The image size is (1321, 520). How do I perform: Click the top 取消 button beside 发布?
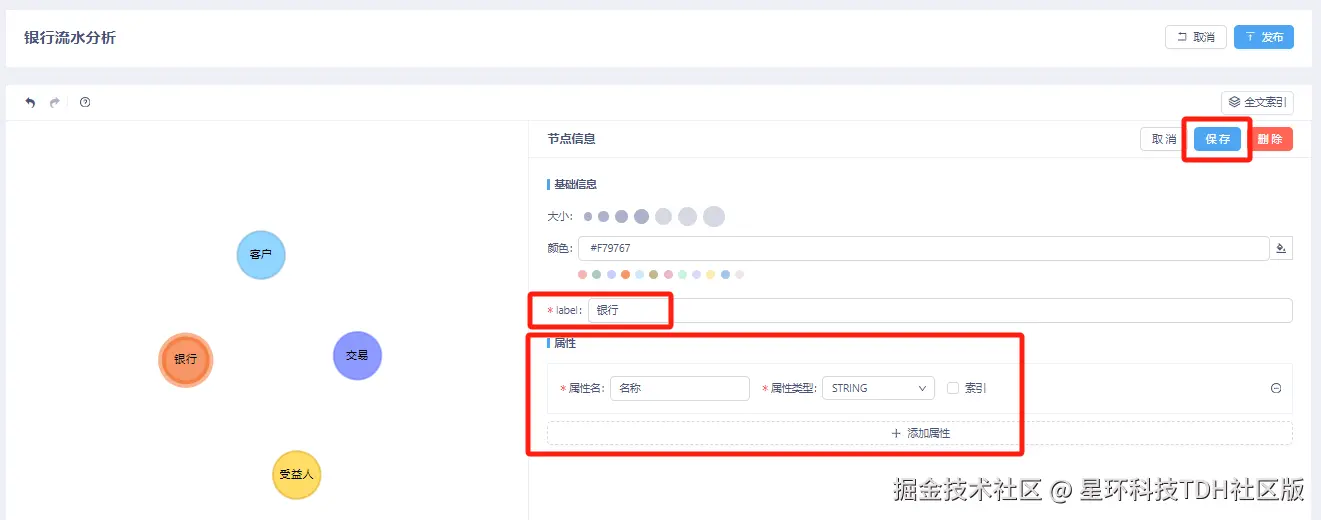pyautogui.click(x=1196, y=37)
